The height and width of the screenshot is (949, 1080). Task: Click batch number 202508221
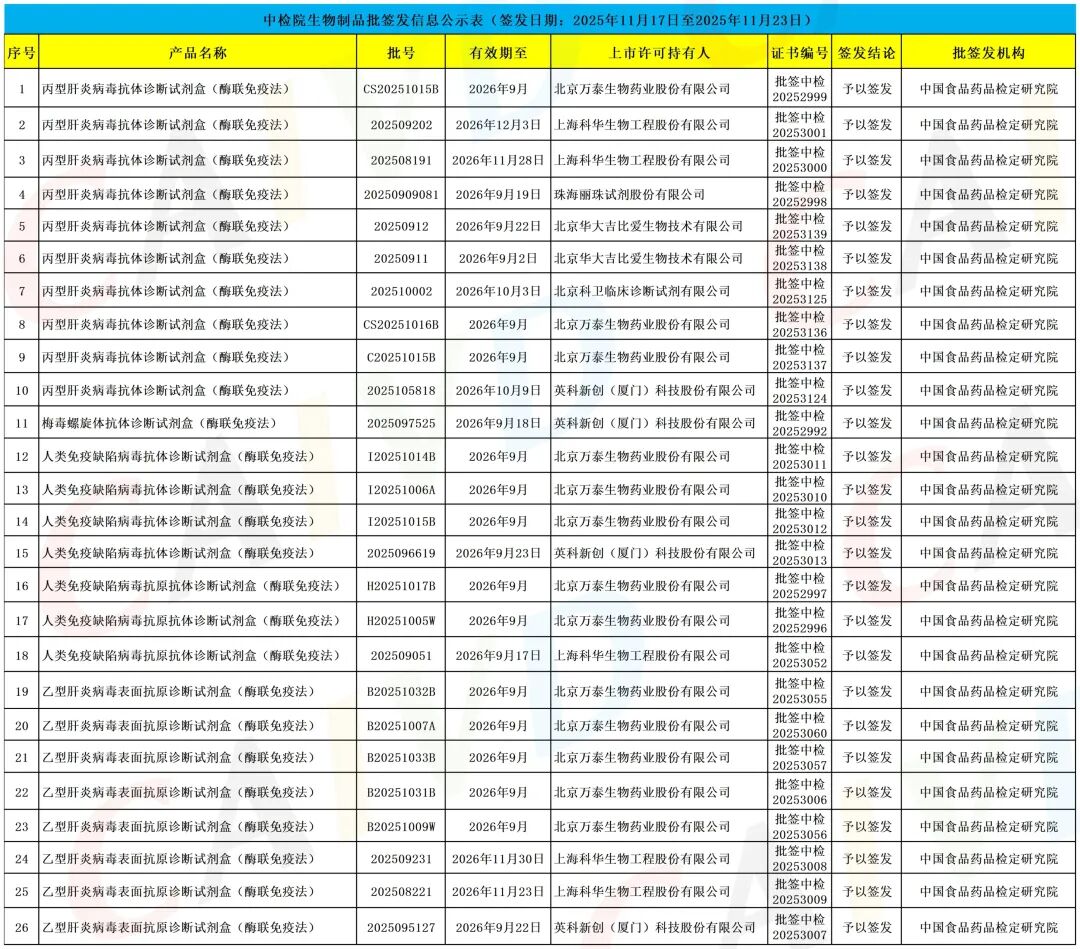pos(401,891)
